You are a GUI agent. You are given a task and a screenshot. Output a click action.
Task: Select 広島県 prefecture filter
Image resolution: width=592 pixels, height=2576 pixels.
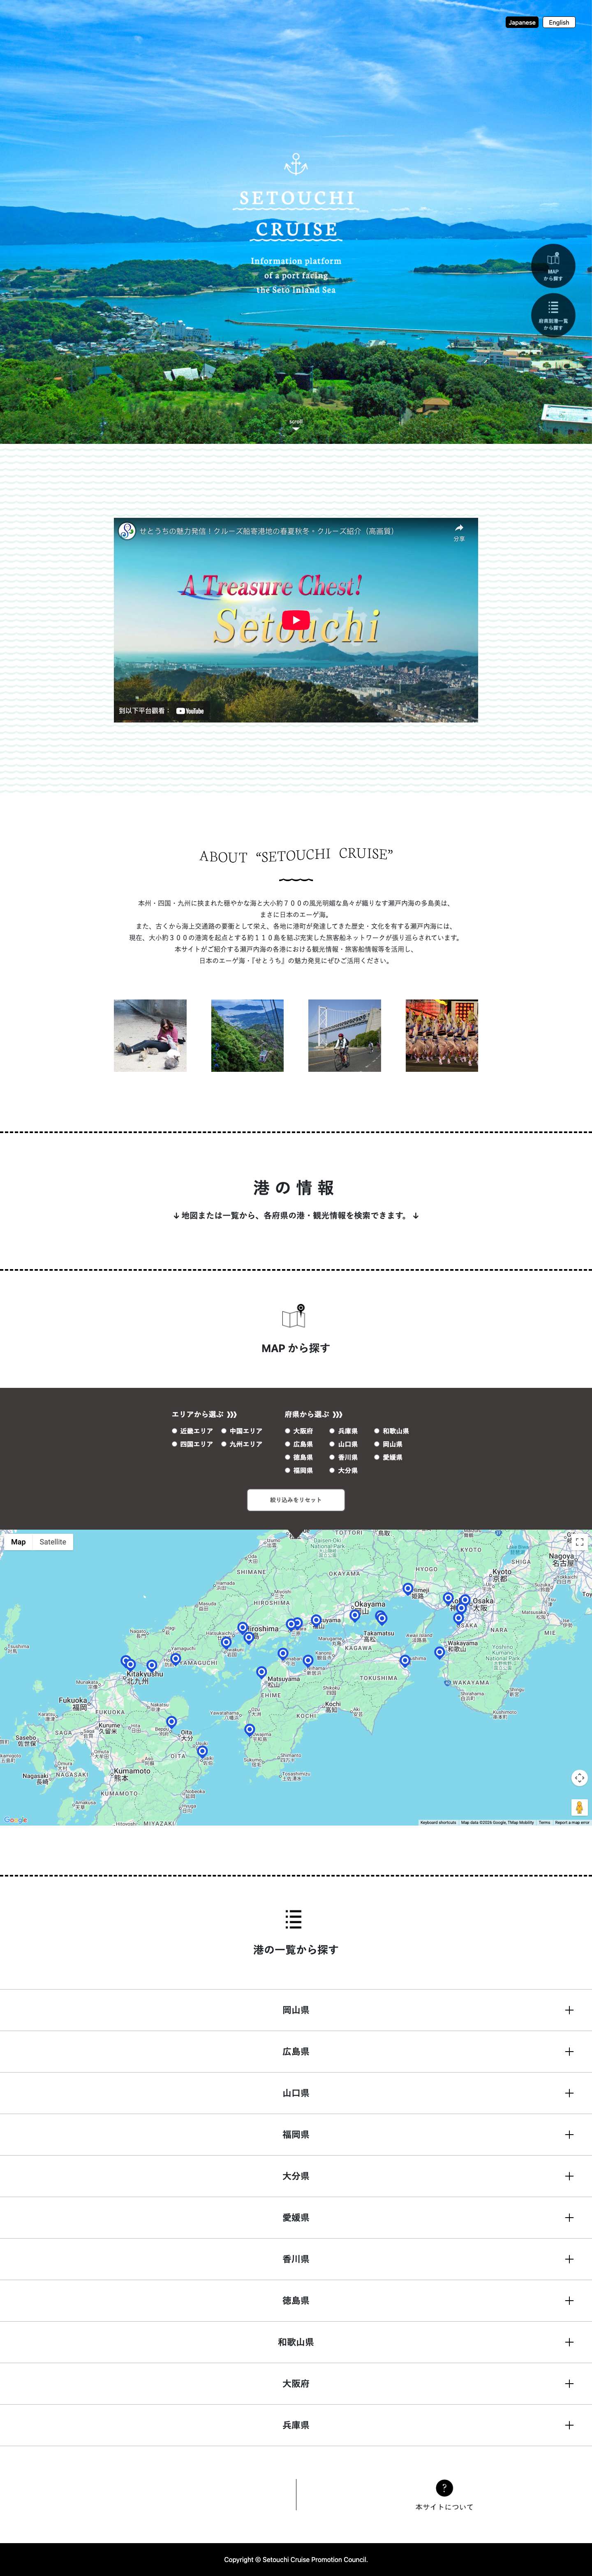(x=299, y=1444)
